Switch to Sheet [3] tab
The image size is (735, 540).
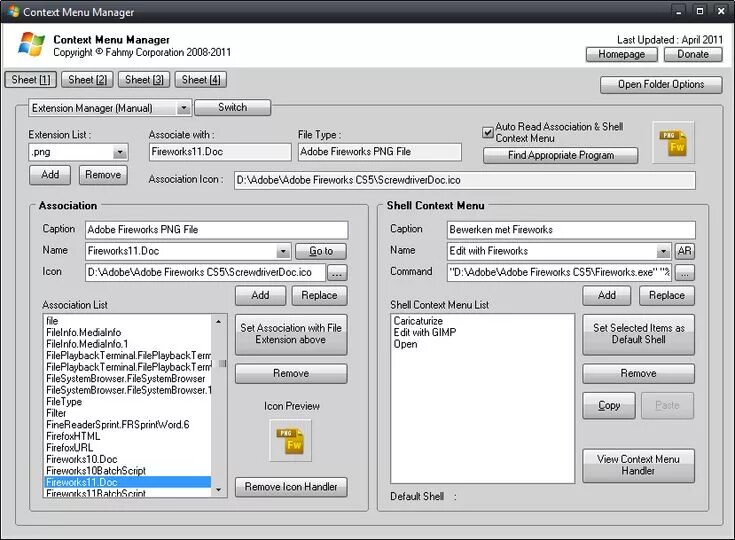click(144, 80)
